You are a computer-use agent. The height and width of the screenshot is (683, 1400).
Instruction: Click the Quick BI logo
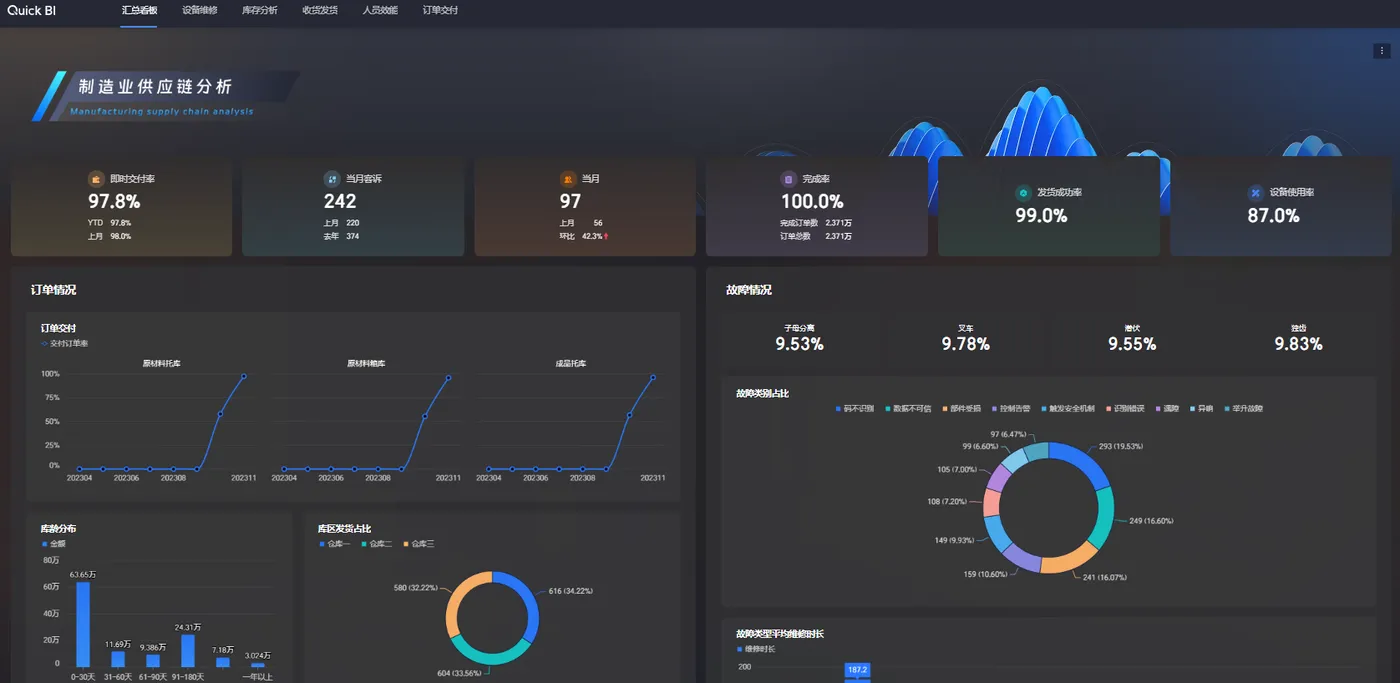coord(31,10)
